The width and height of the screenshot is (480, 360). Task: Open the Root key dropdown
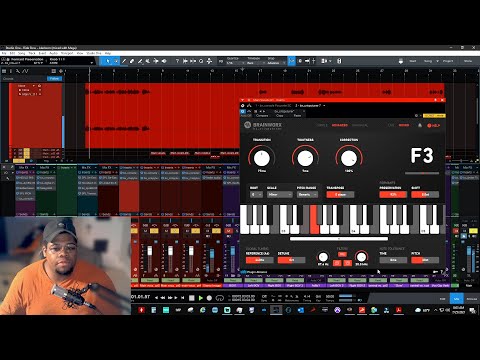(256, 194)
